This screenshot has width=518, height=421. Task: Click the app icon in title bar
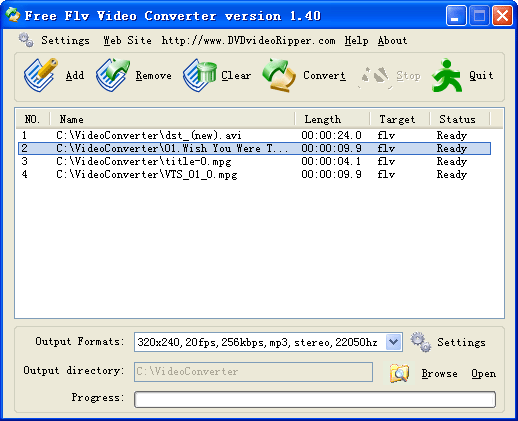click(13, 15)
